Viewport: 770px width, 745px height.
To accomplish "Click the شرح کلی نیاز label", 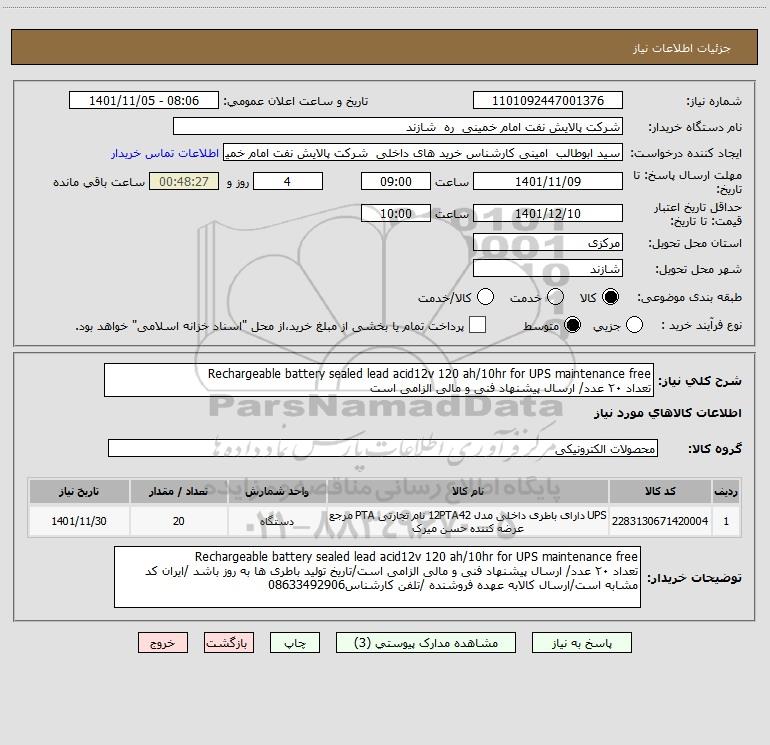I will click(700, 381).
